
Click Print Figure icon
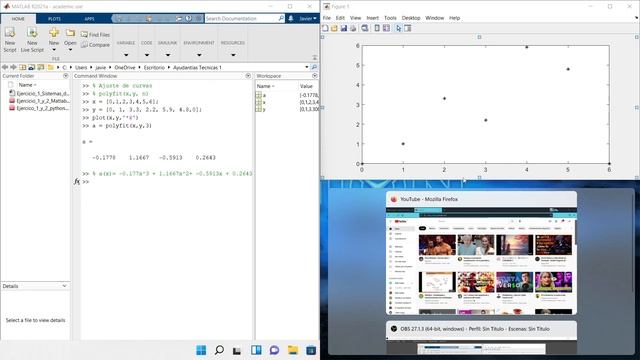(x=353, y=28)
